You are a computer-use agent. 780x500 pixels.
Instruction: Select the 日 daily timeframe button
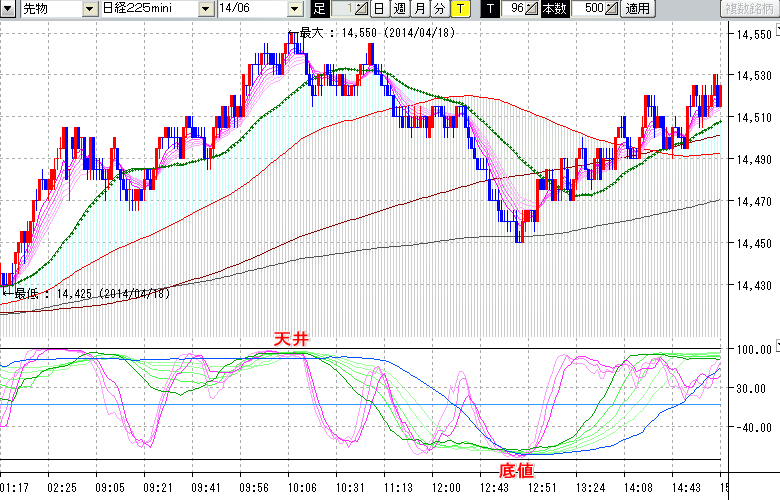pos(379,9)
